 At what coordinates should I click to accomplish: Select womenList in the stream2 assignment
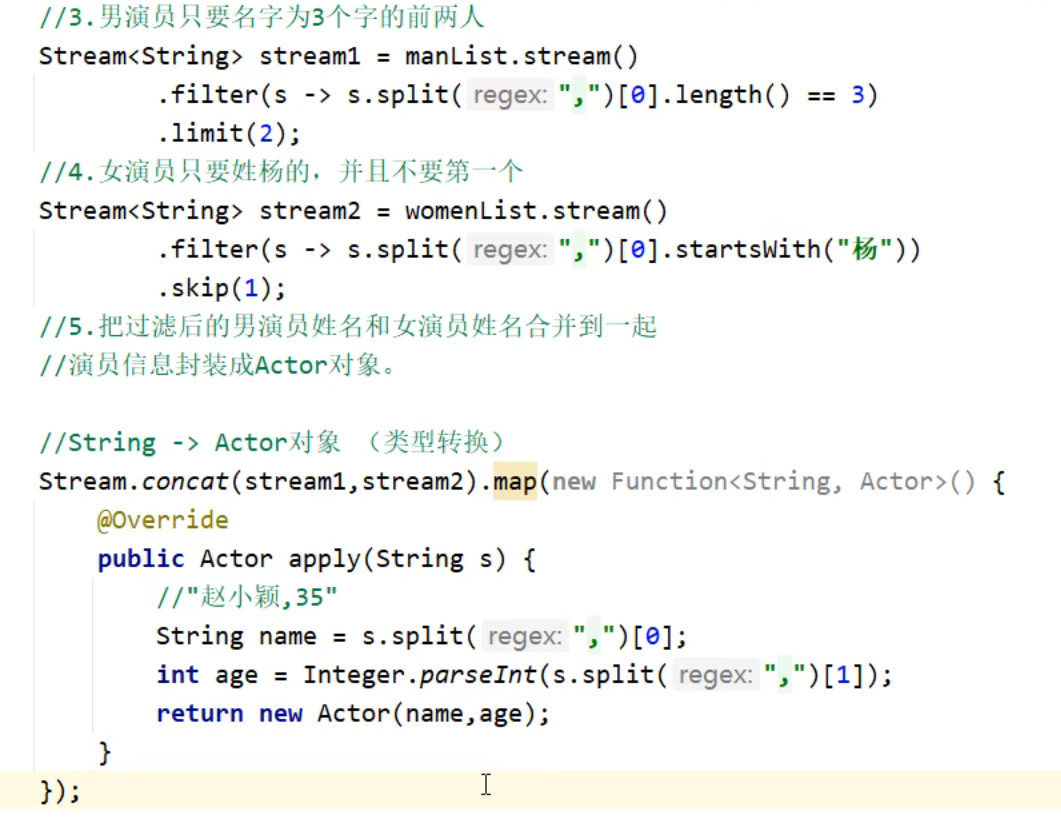point(461,211)
